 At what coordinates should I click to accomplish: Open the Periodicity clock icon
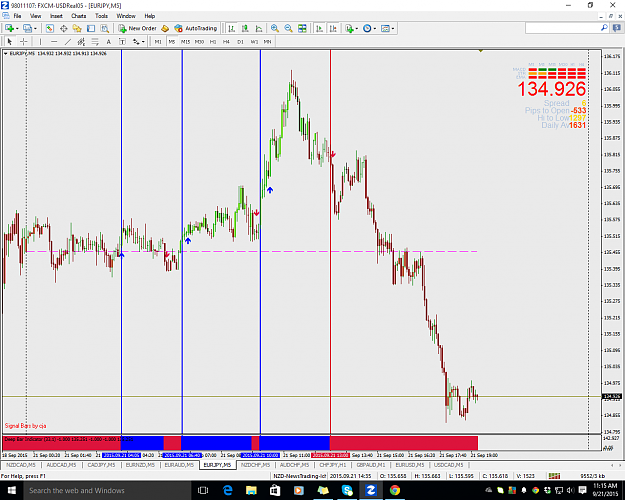pyautogui.click(x=367, y=28)
